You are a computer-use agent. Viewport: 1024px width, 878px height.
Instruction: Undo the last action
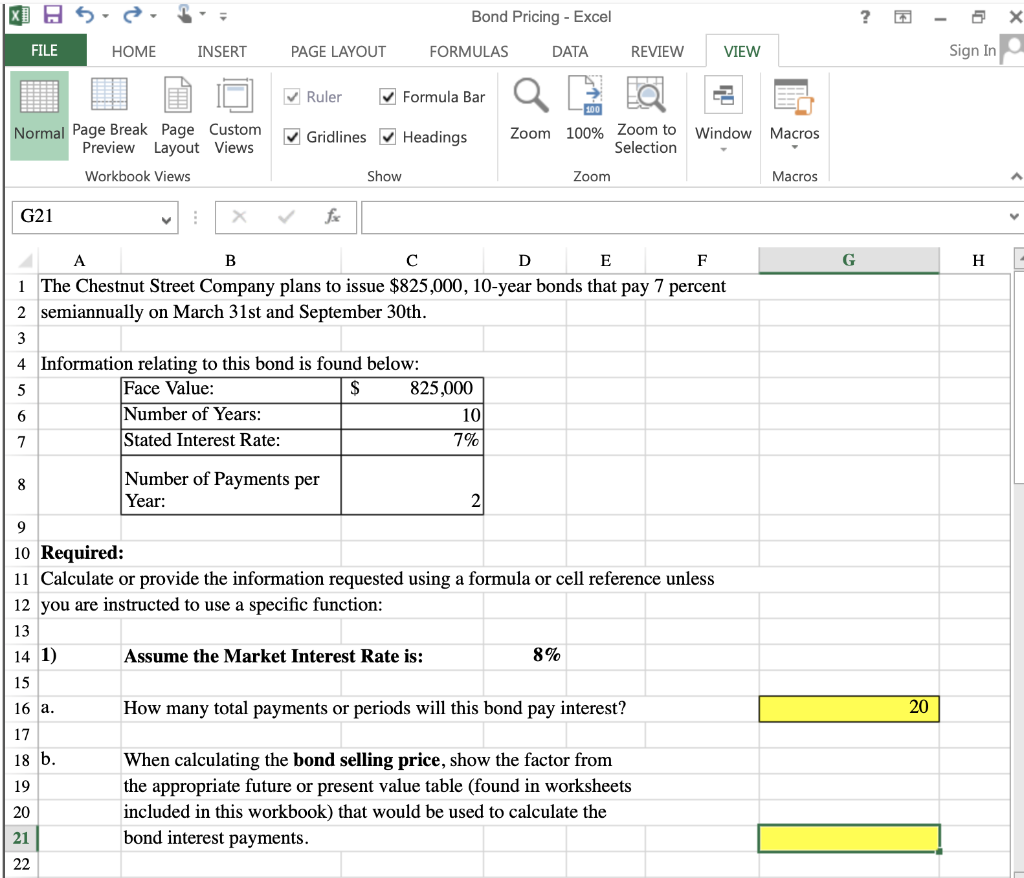tap(82, 14)
